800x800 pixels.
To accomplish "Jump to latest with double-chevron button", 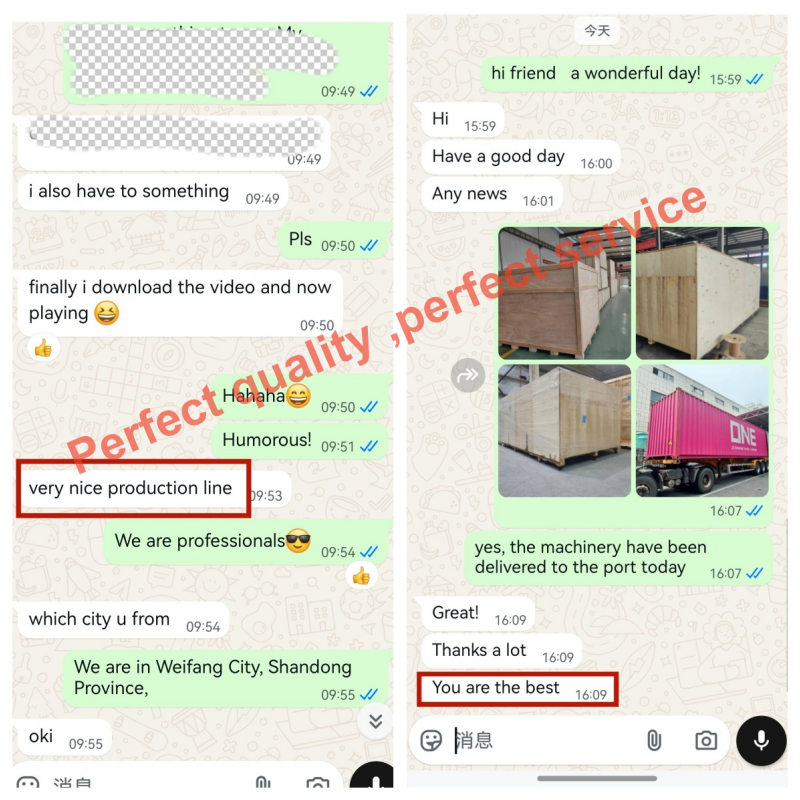I will point(376,720).
